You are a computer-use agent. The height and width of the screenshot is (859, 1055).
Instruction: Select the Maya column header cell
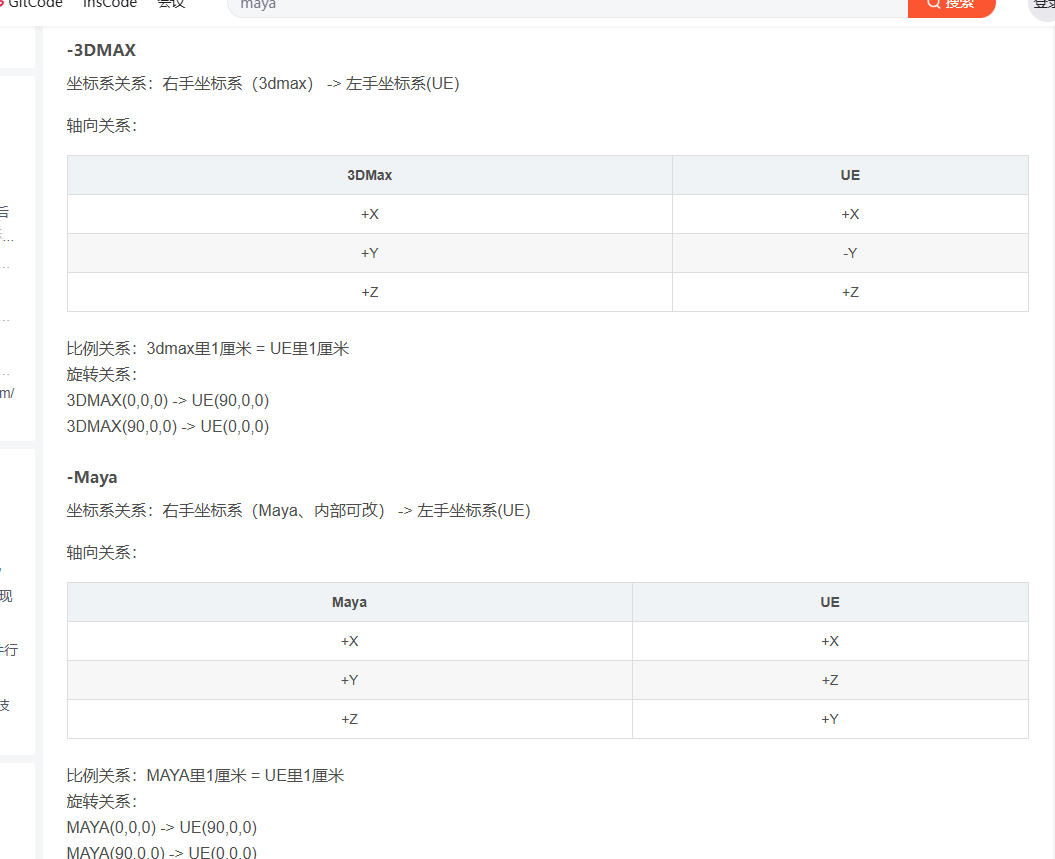click(349, 602)
